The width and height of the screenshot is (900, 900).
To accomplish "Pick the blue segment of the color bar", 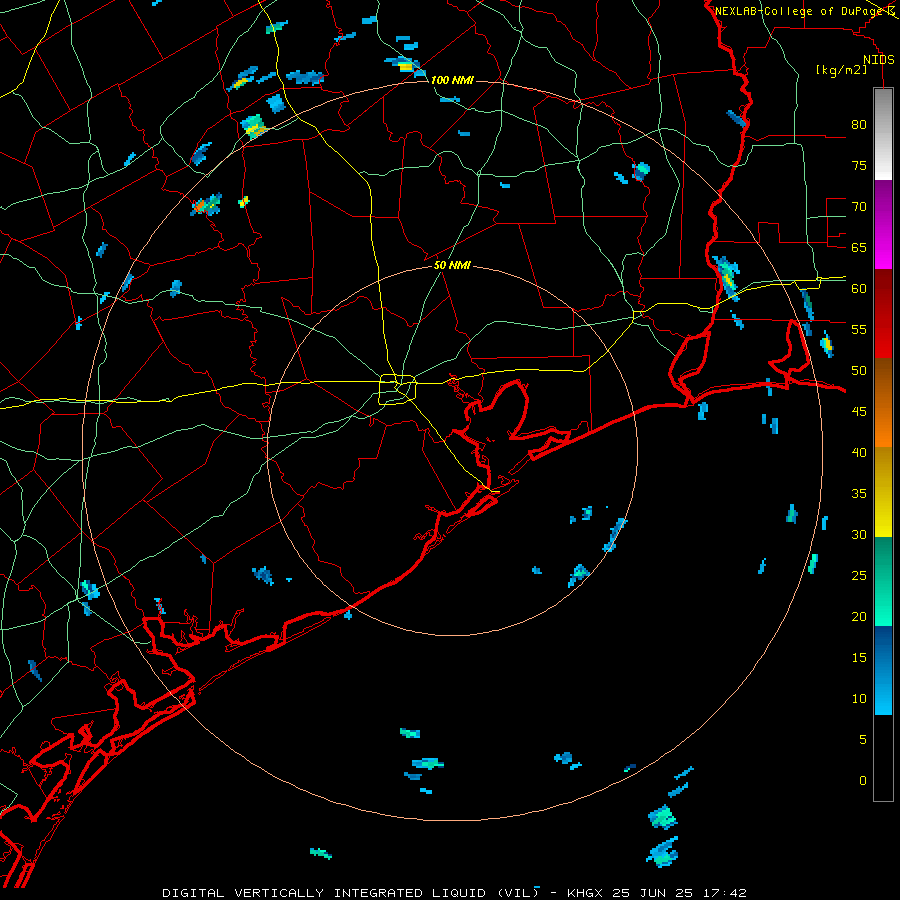I will pyautogui.click(x=883, y=670).
